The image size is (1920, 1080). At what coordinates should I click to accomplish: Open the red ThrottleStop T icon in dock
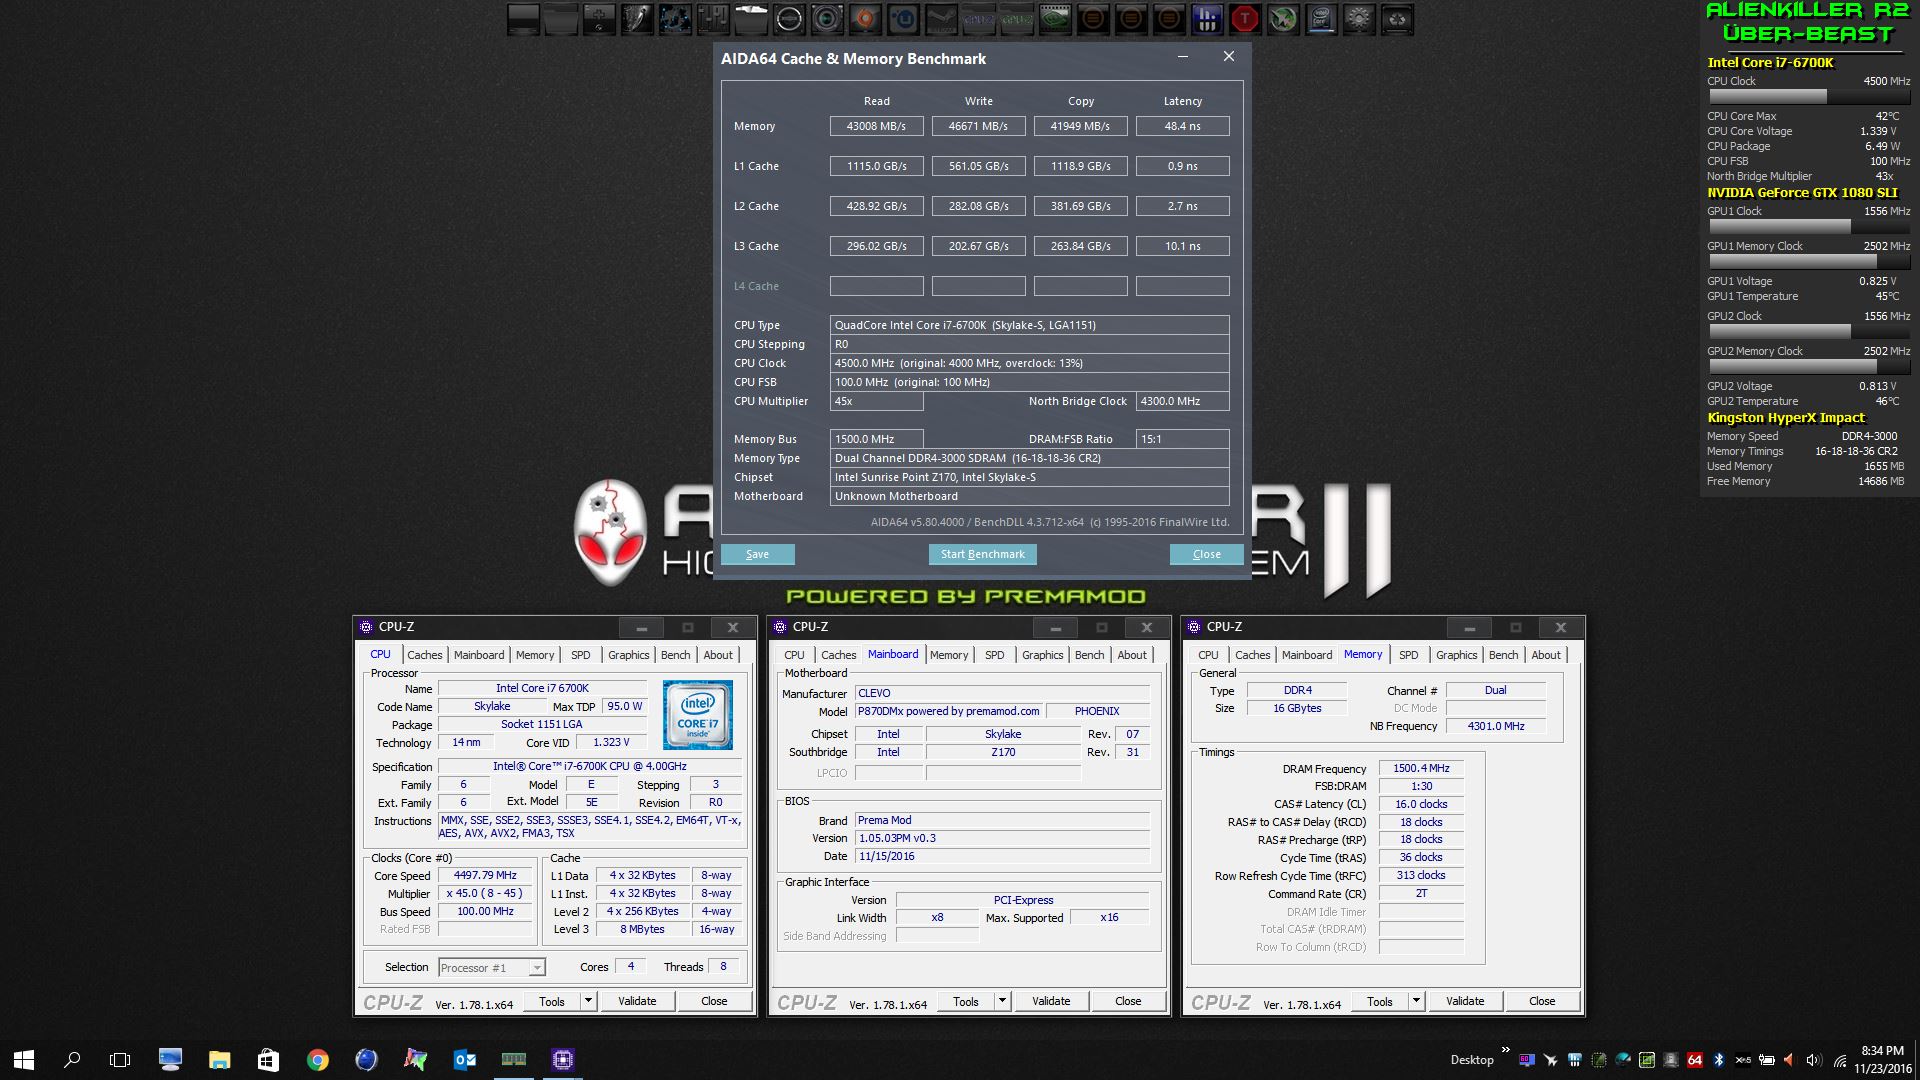click(1245, 19)
